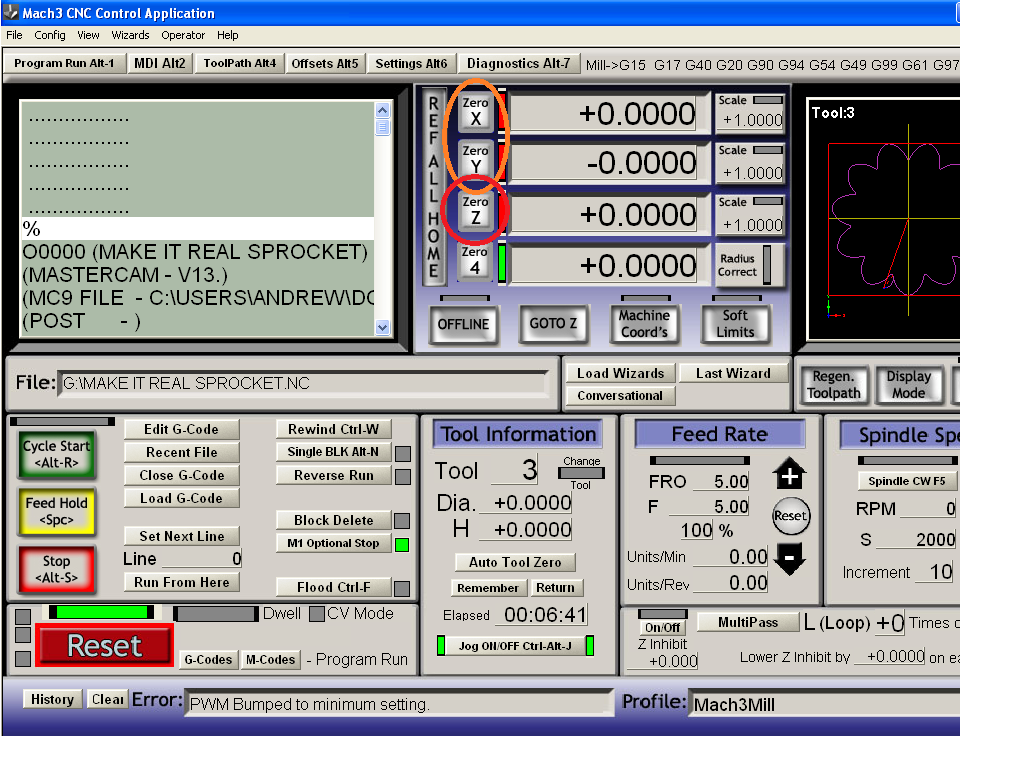Click the Zero X axis button
This screenshot has height=768, width=1024.
tap(475, 111)
